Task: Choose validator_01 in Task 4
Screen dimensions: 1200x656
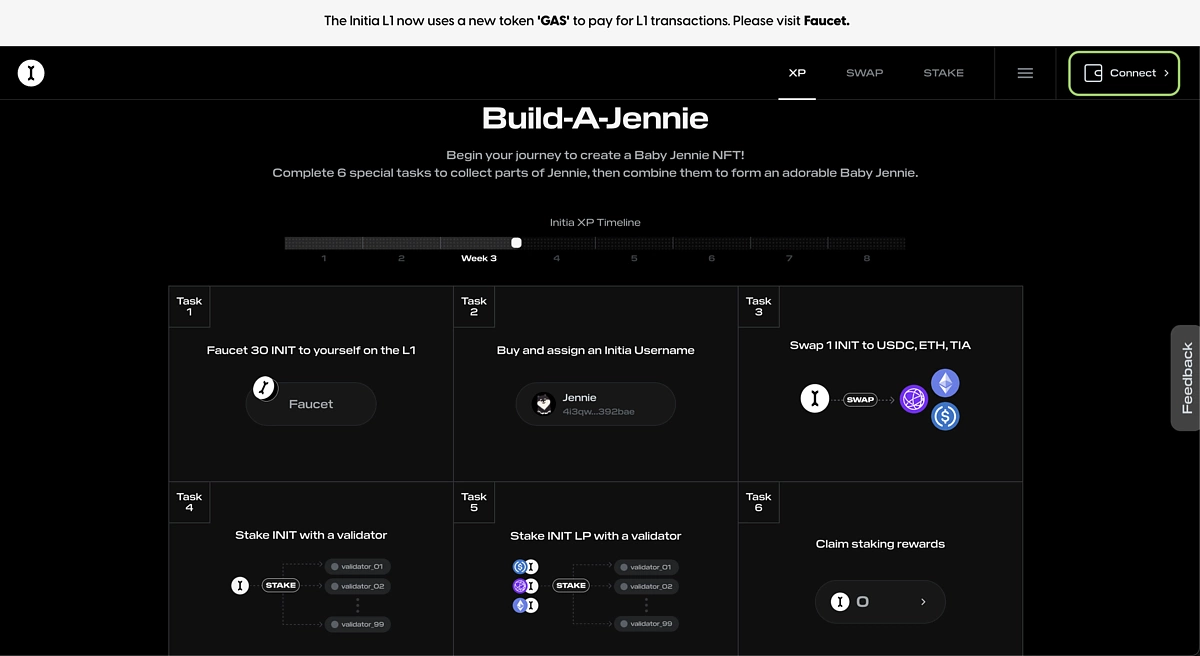Action: click(358, 566)
